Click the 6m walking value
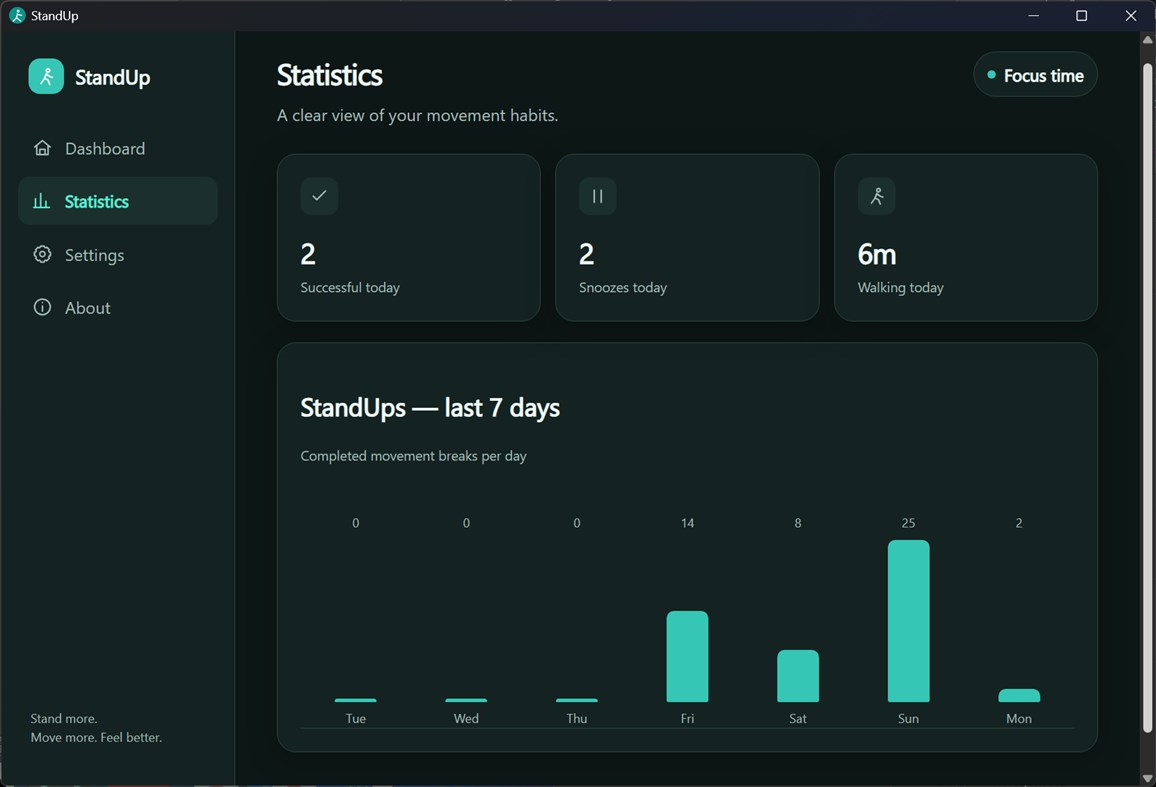This screenshot has width=1156, height=787. (x=877, y=254)
